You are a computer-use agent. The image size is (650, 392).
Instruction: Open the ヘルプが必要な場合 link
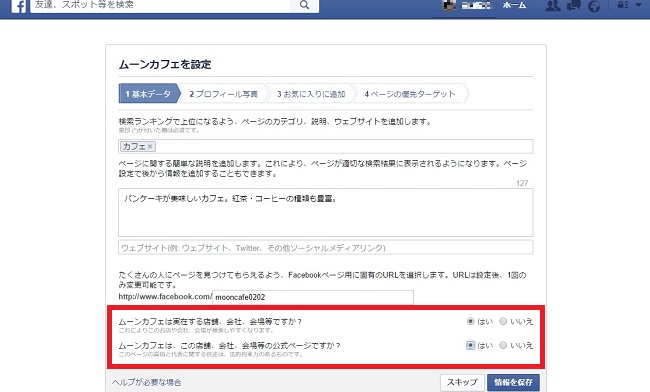(146, 382)
